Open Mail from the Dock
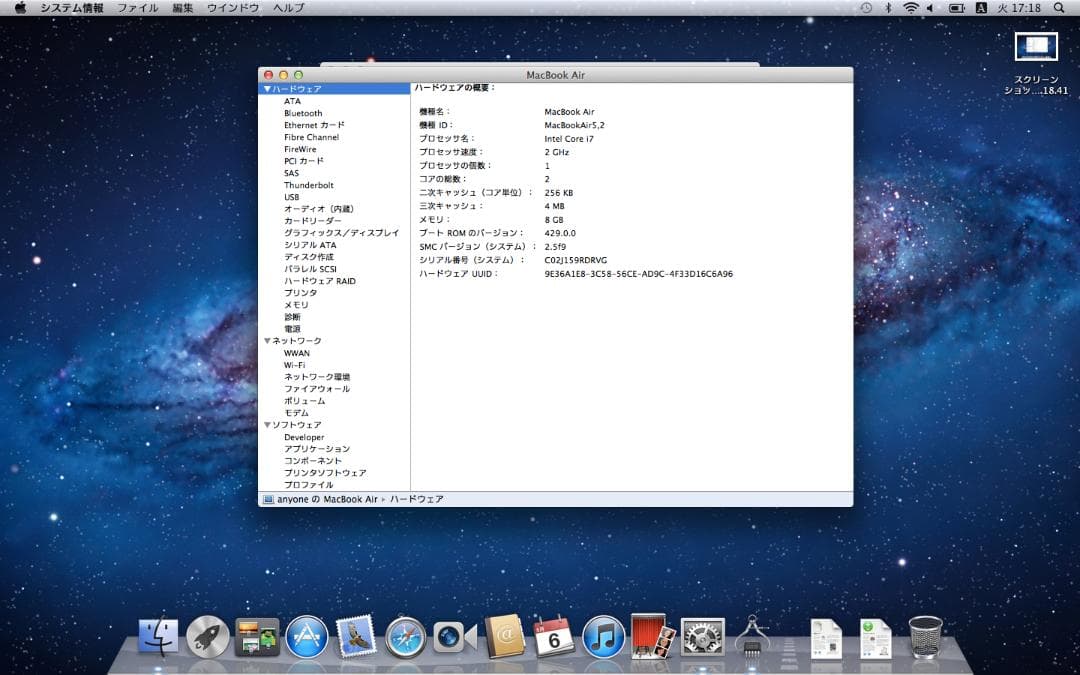Screen dimensions: 1080x675 (353, 634)
